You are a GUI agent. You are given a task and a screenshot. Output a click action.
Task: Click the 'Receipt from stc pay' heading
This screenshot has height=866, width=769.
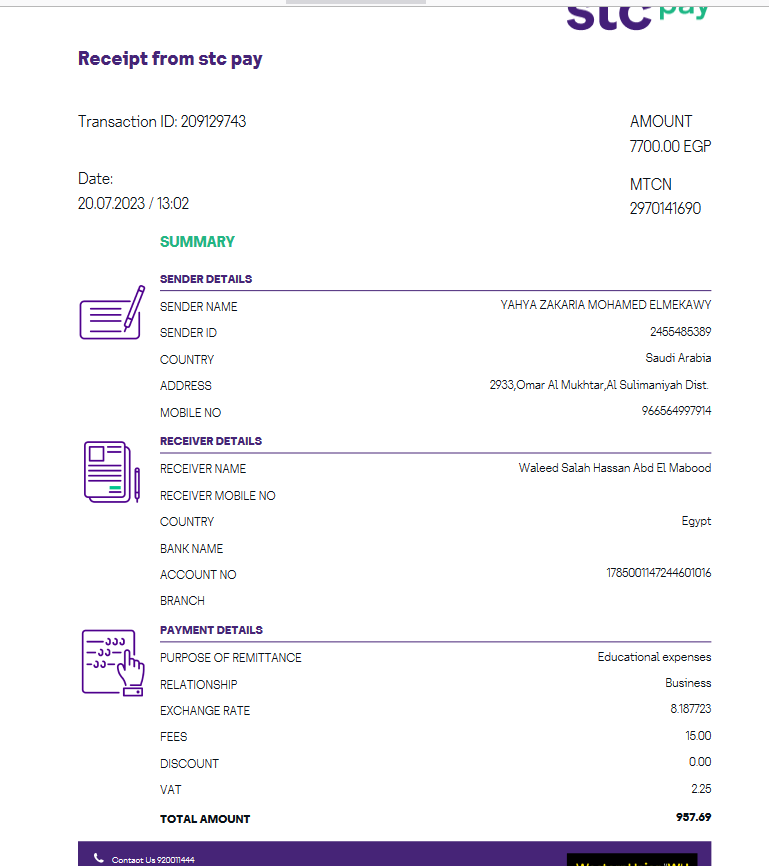point(170,59)
